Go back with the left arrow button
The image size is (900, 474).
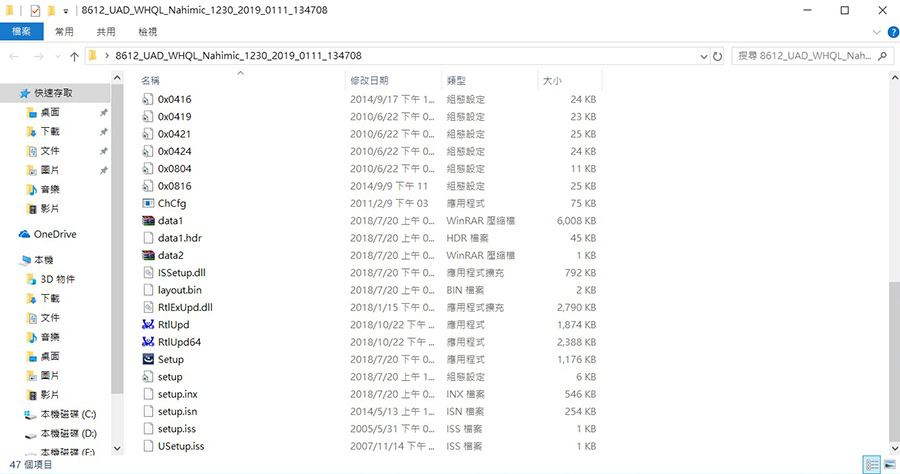(x=14, y=56)
